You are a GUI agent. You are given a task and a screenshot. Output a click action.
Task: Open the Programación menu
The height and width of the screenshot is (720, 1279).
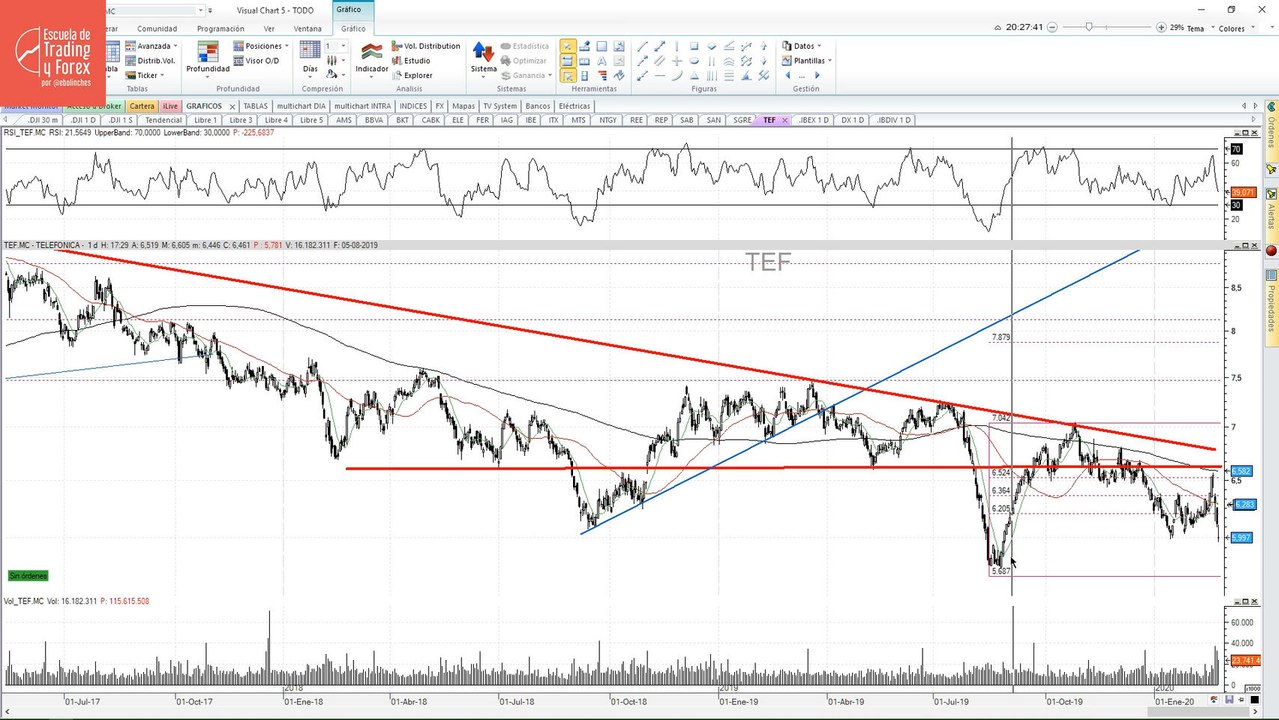click(x=220, y=28)
